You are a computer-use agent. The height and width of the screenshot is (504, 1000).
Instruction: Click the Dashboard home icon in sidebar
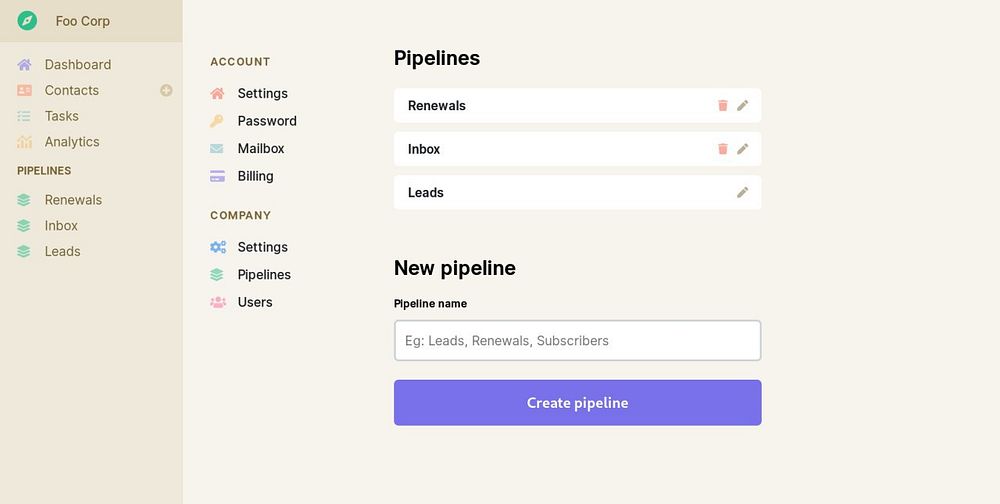25,65
